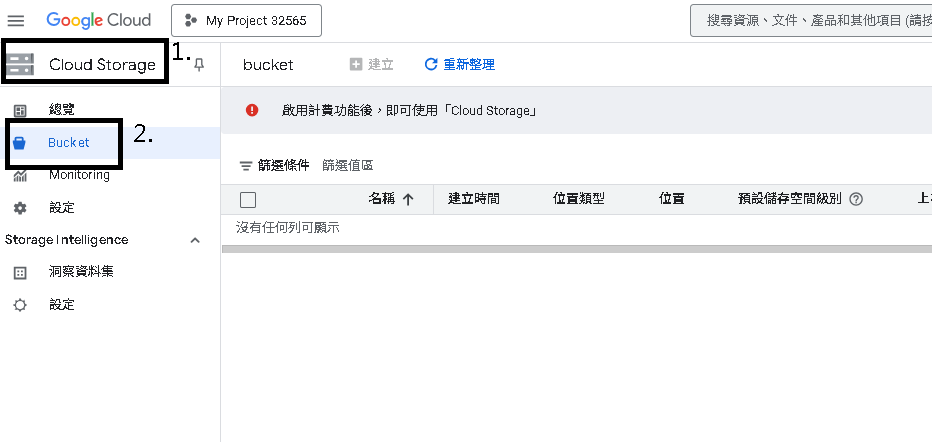The image size is (932, 442).
Task: Click the bucket page title
Action: coord(268,65)
